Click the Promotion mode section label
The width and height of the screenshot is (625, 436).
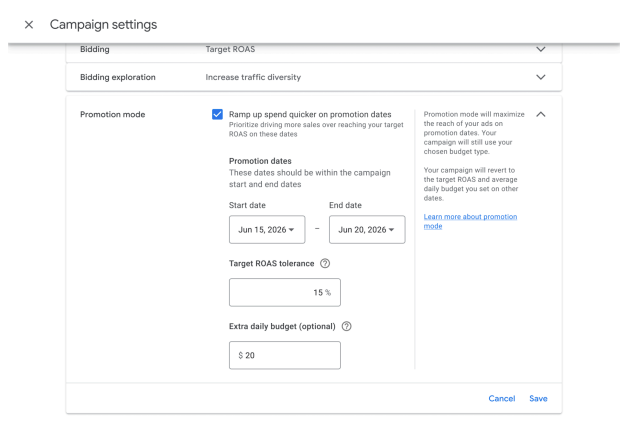(113, 114)
